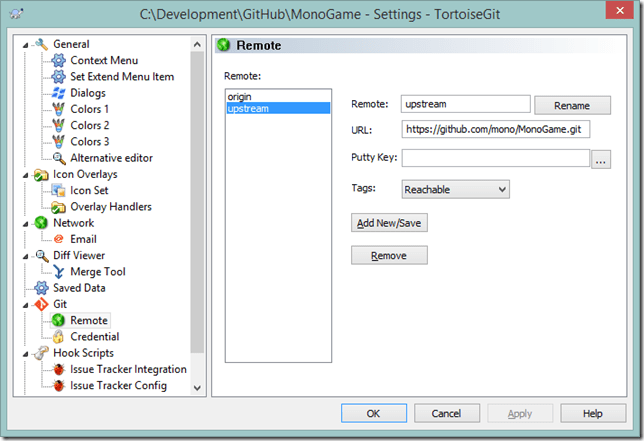The width and height of the screenshot is (644, 441).
Task: Click the Network globe icon
Action: pyautogui.click(x=41, y=223)
